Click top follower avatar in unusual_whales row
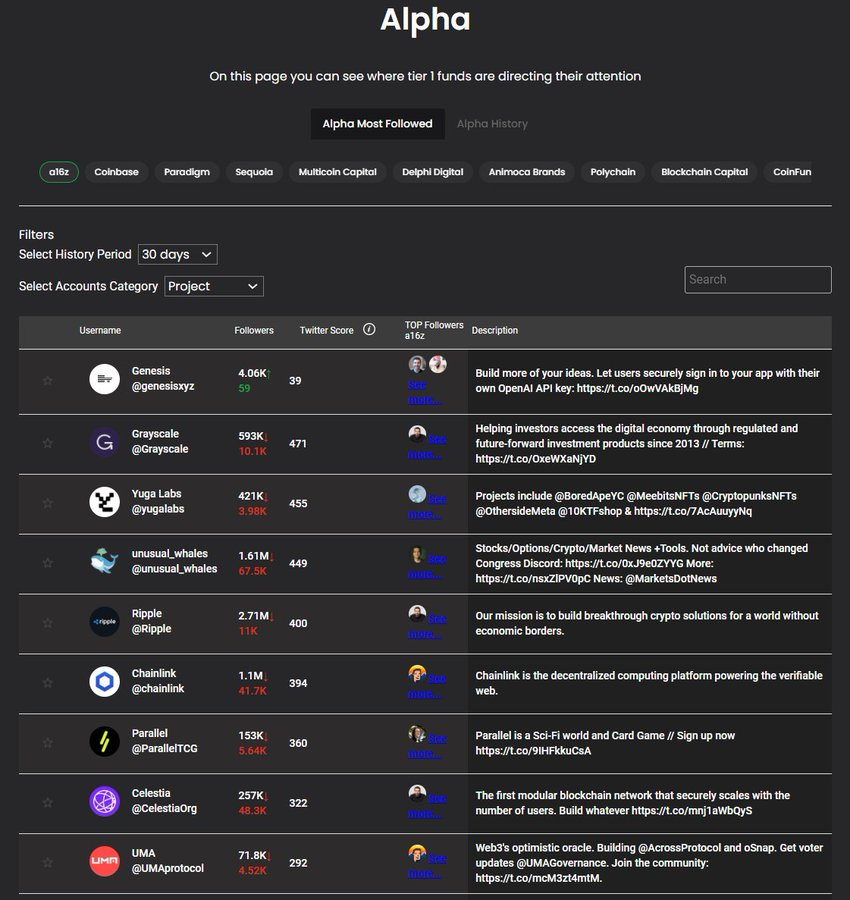The image size is (850, 900). click(417, 554)
